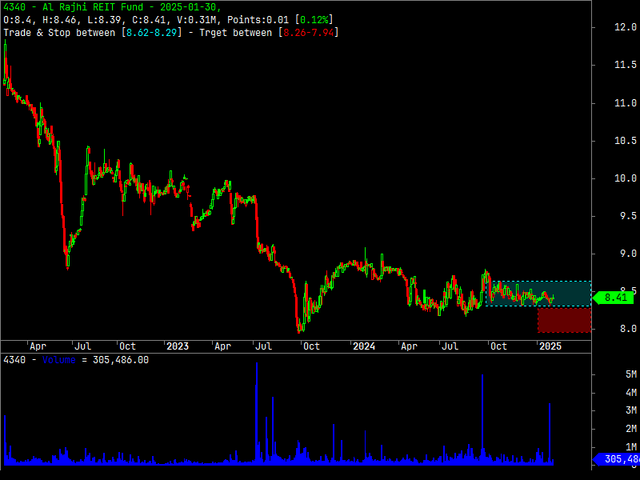Click the 10.0 price axis label
Viewport: 640px width, 480px height.
pos(625,178)
